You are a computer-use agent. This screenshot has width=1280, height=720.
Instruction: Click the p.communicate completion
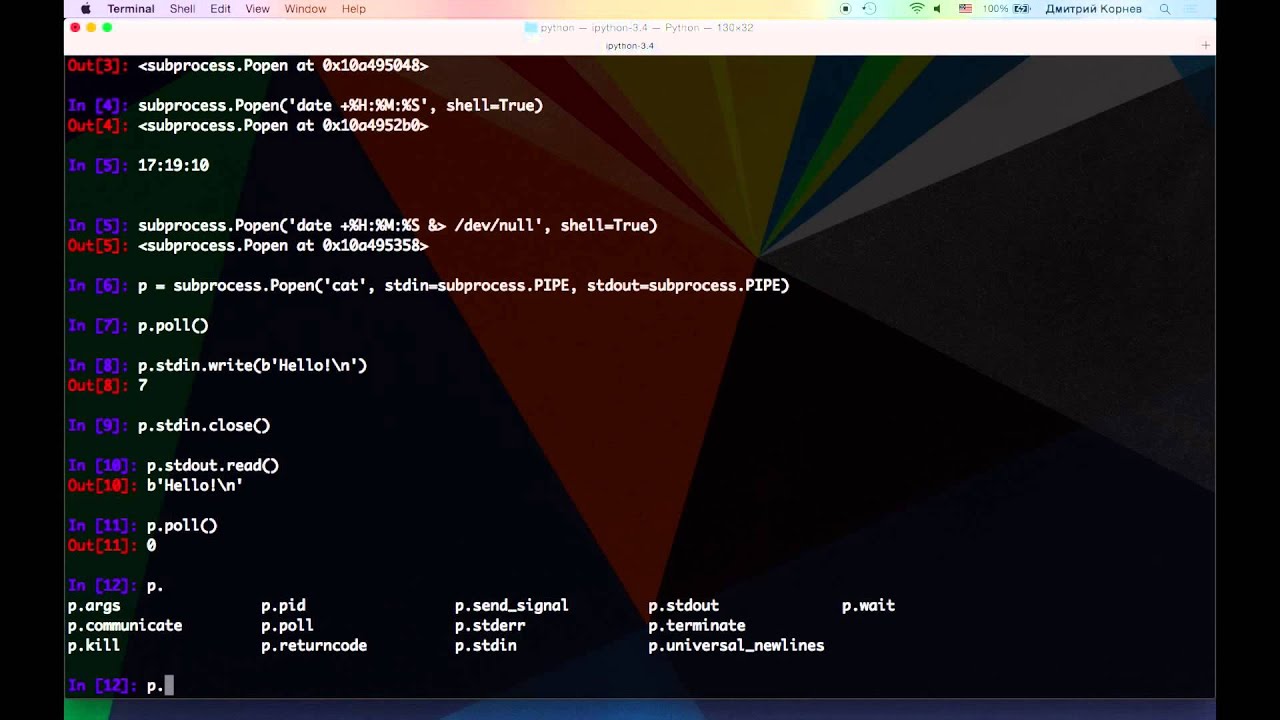pyautogui.click(x=125, y=625)
